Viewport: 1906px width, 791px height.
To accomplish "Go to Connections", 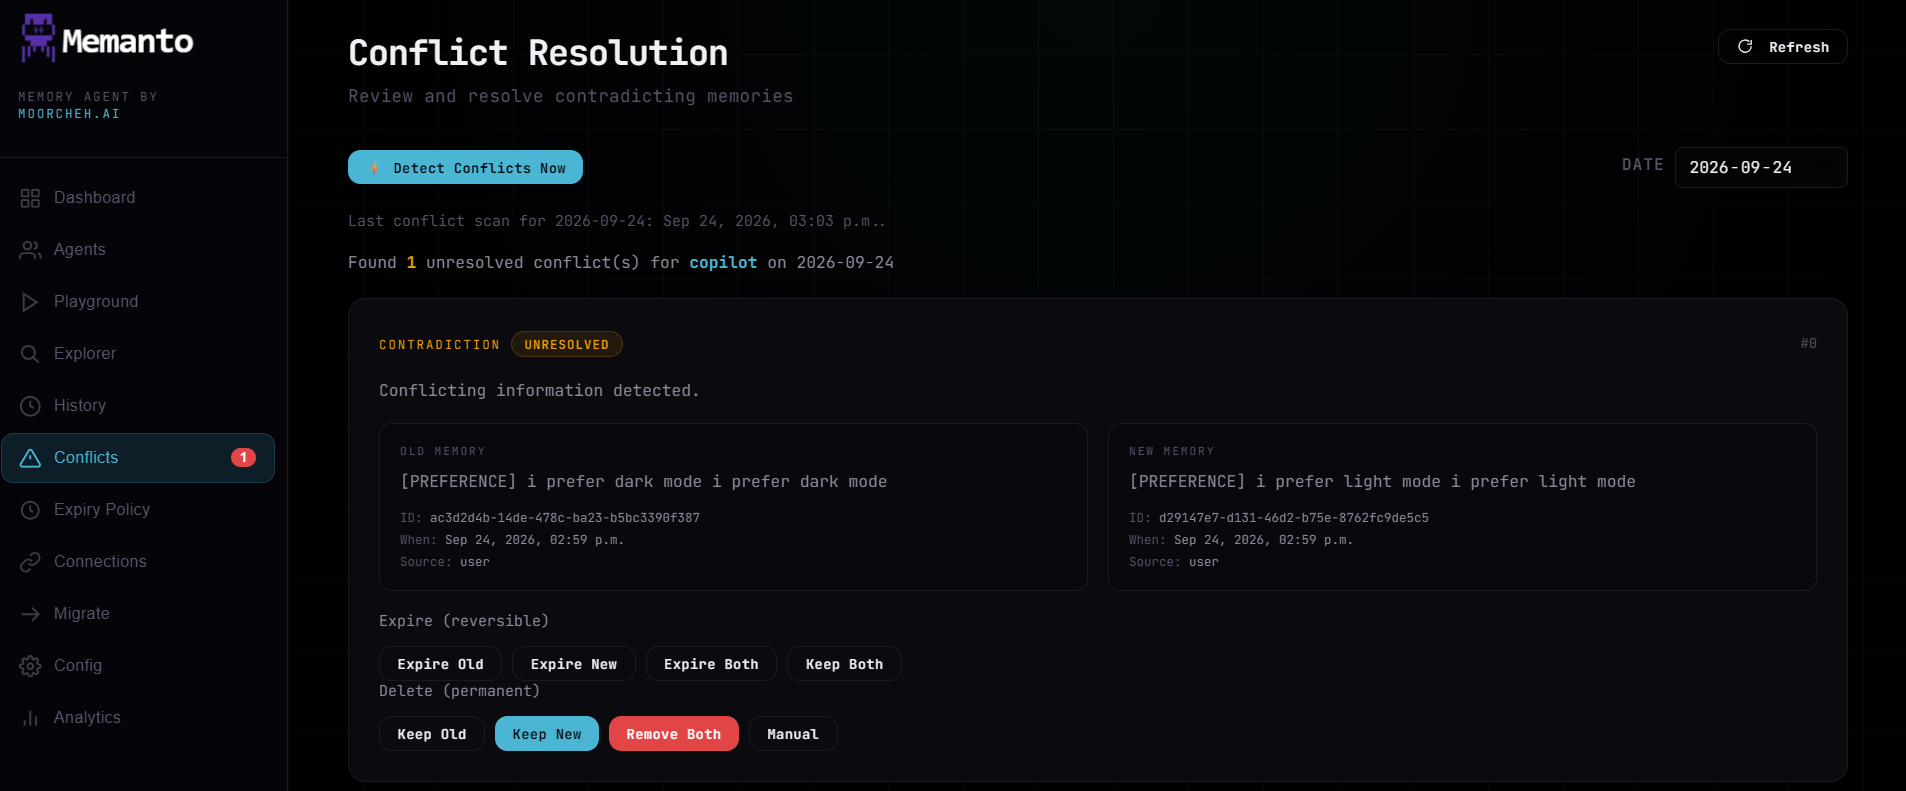I will pyautogui.click(x=138, y=562).
